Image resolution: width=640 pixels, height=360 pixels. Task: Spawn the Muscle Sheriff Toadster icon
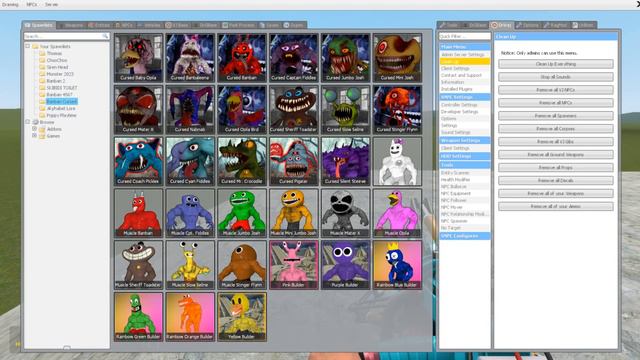tap(138, 265)
